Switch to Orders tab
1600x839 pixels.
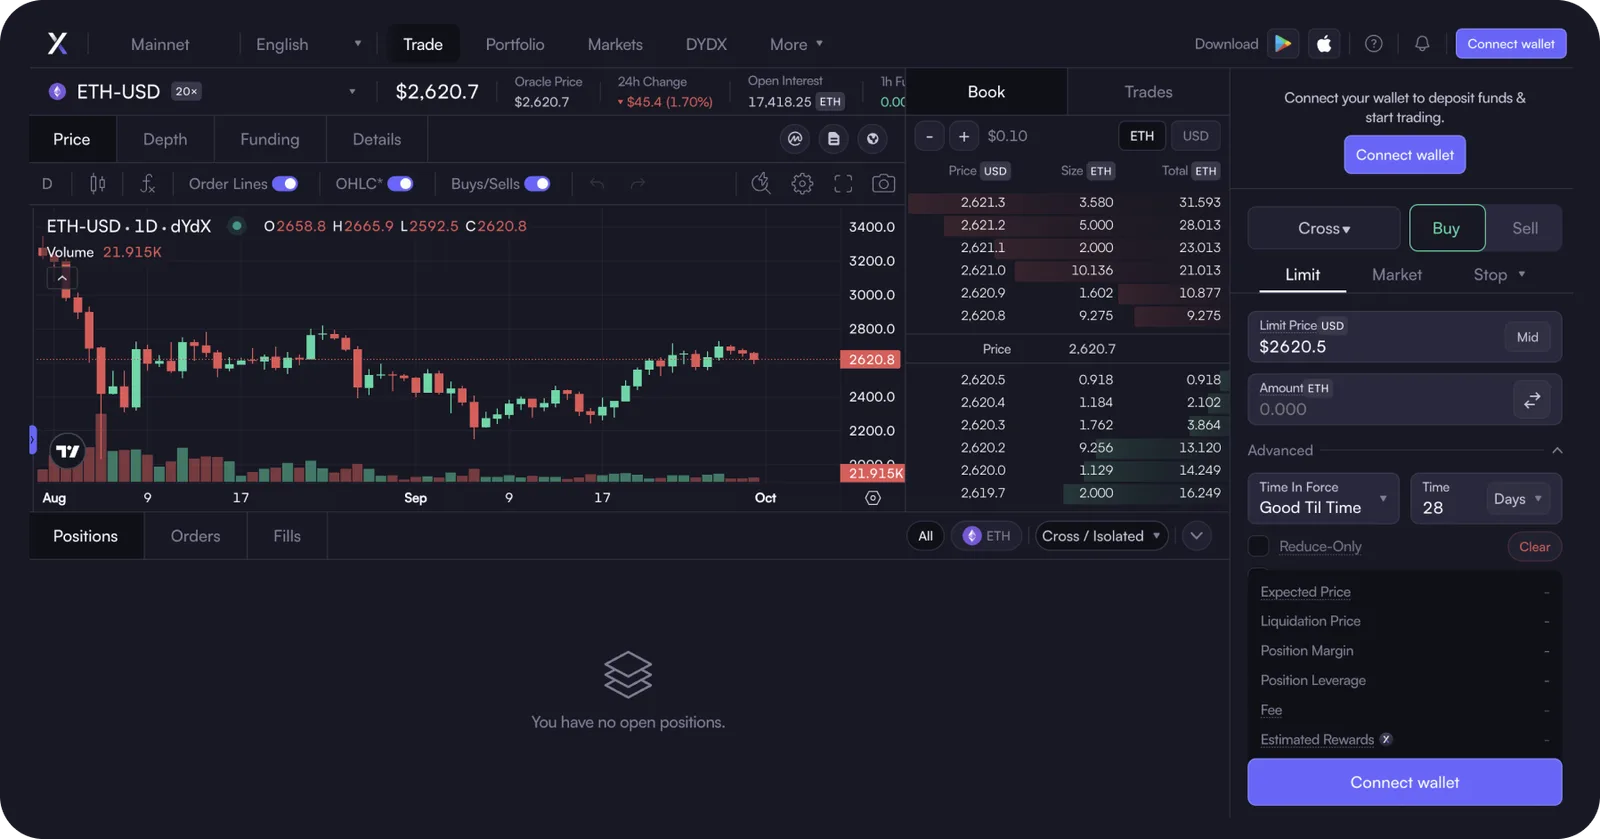tap(195, 536)
